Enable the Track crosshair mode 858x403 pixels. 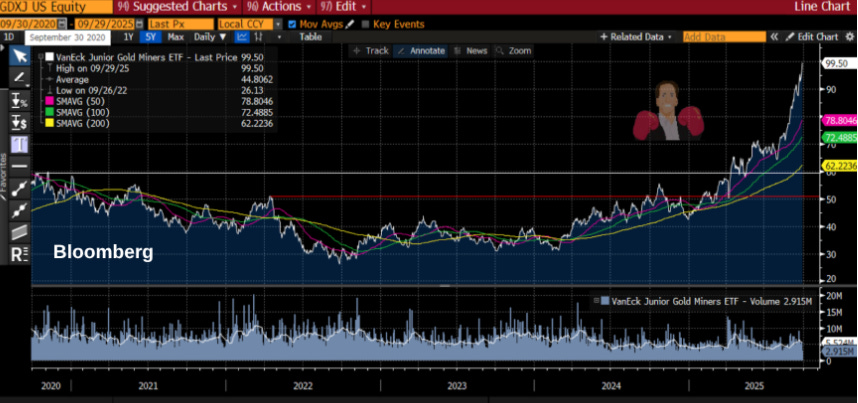[371, 50]
